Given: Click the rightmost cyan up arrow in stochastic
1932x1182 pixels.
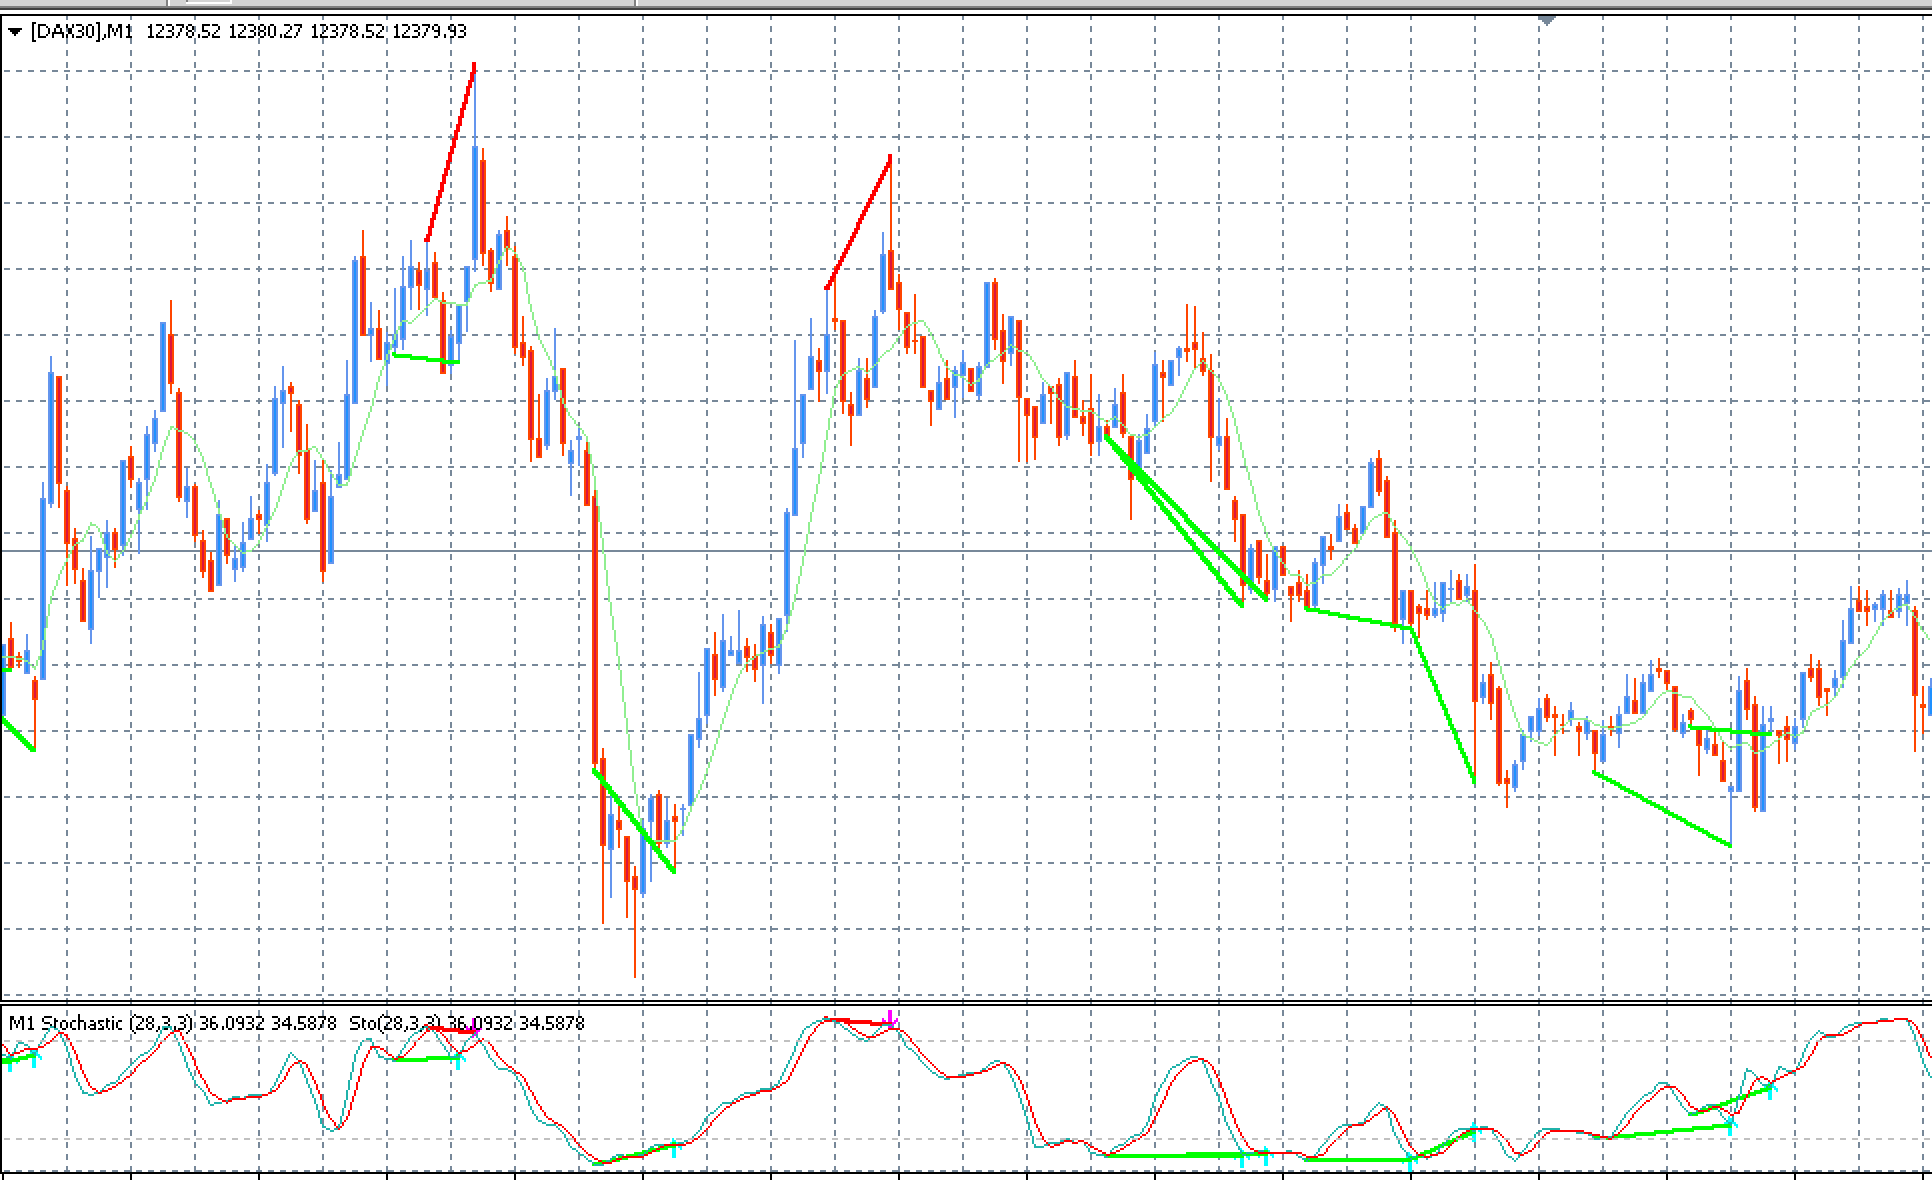Looking at the screenshot, I should [1770, 1093].
